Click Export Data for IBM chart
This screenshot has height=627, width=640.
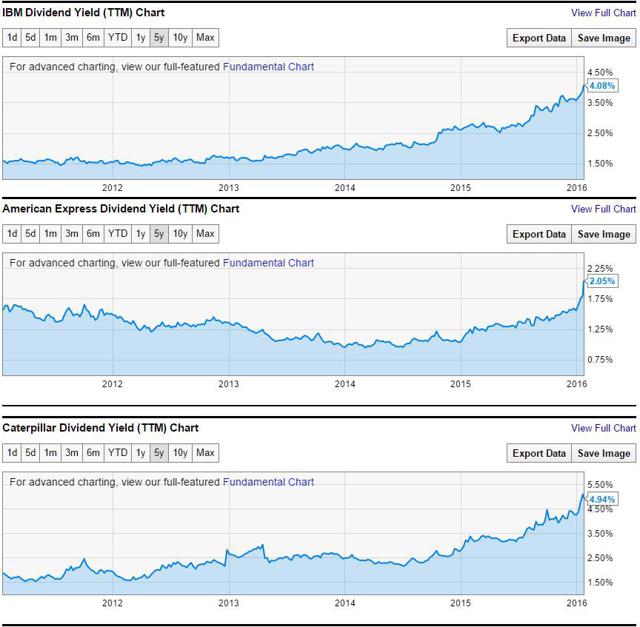pos(539,38)
